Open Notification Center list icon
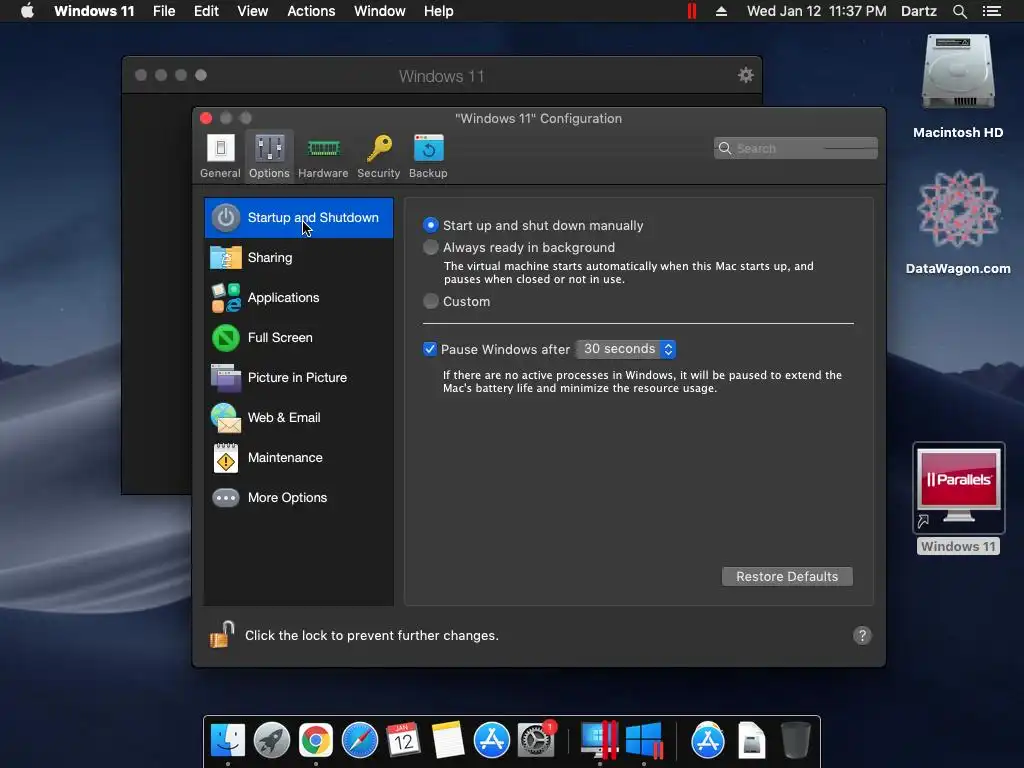 click(991, 11)
